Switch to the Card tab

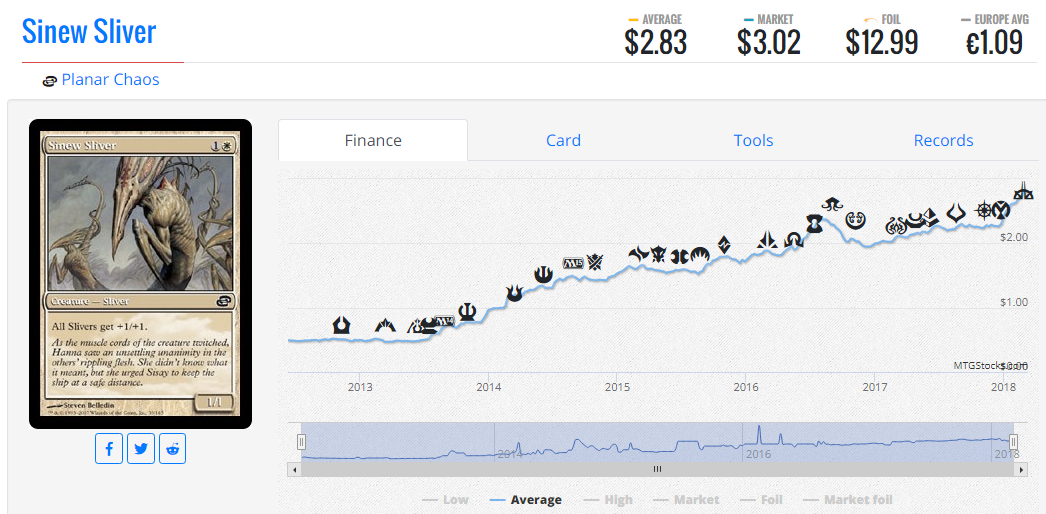point(563,141)
